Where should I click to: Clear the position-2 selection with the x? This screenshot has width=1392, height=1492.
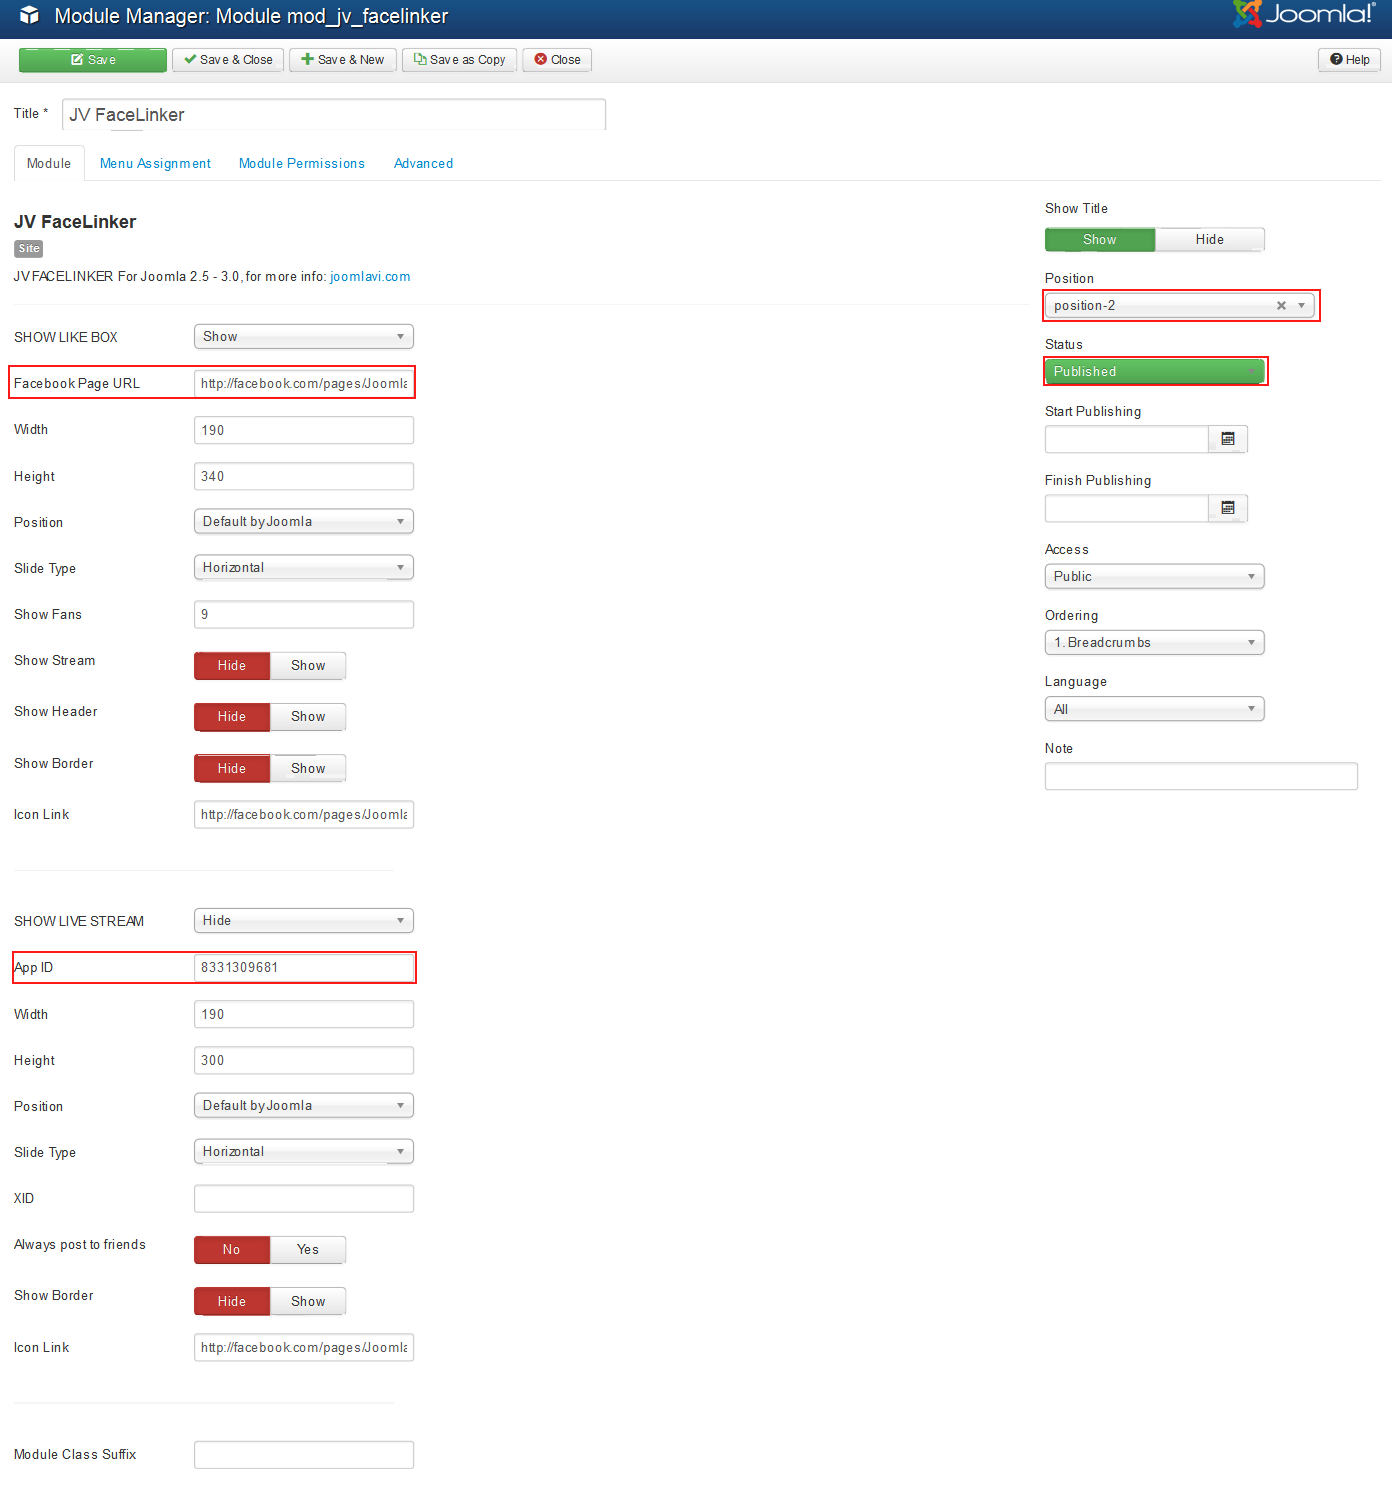[x=1281, y=306]
